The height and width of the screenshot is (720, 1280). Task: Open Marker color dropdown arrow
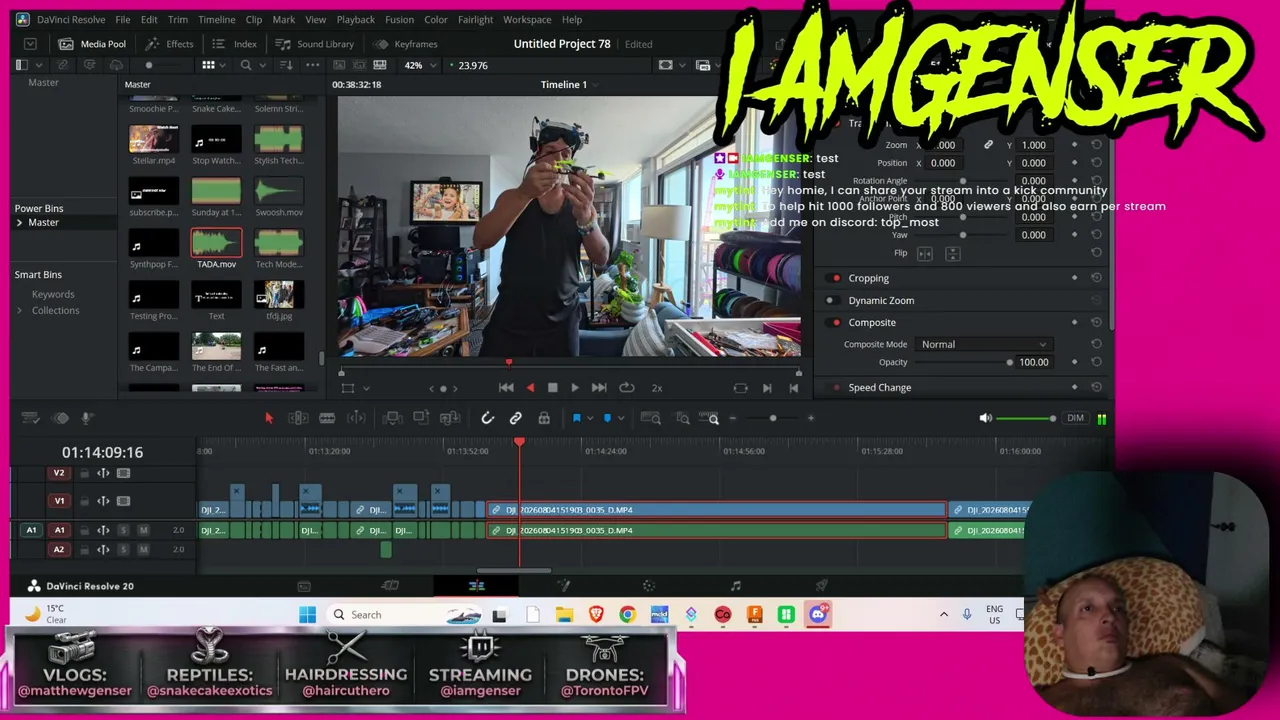(621, 419)
